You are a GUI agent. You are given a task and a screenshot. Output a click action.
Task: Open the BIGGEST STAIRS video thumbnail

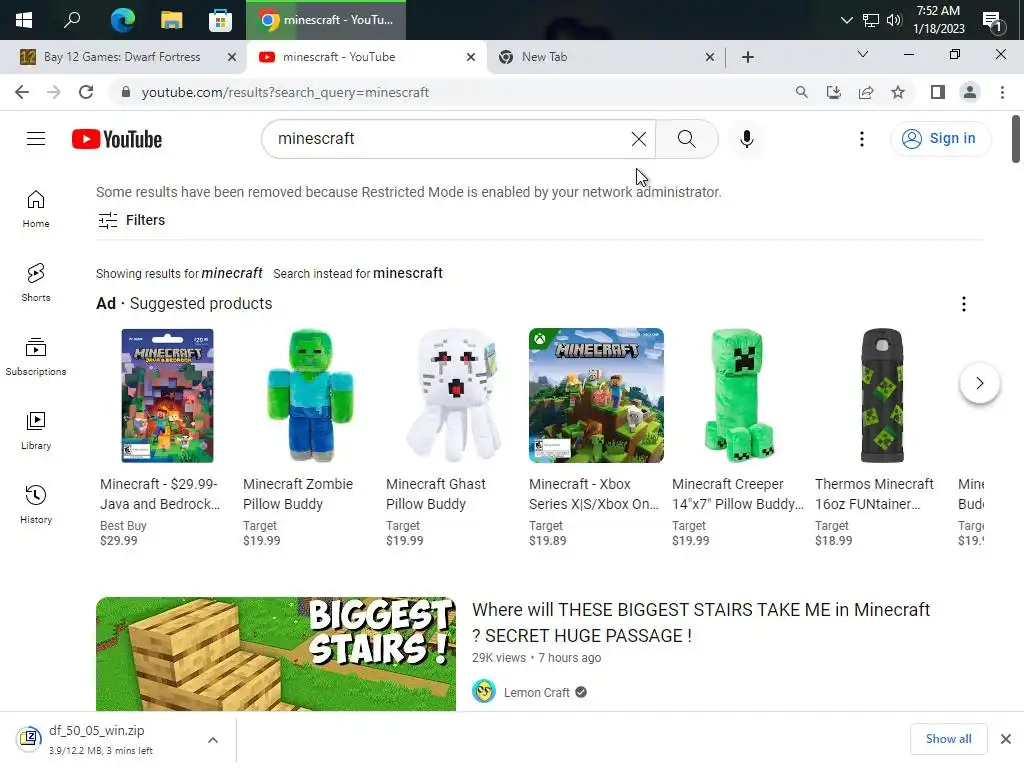pos(276,654)
